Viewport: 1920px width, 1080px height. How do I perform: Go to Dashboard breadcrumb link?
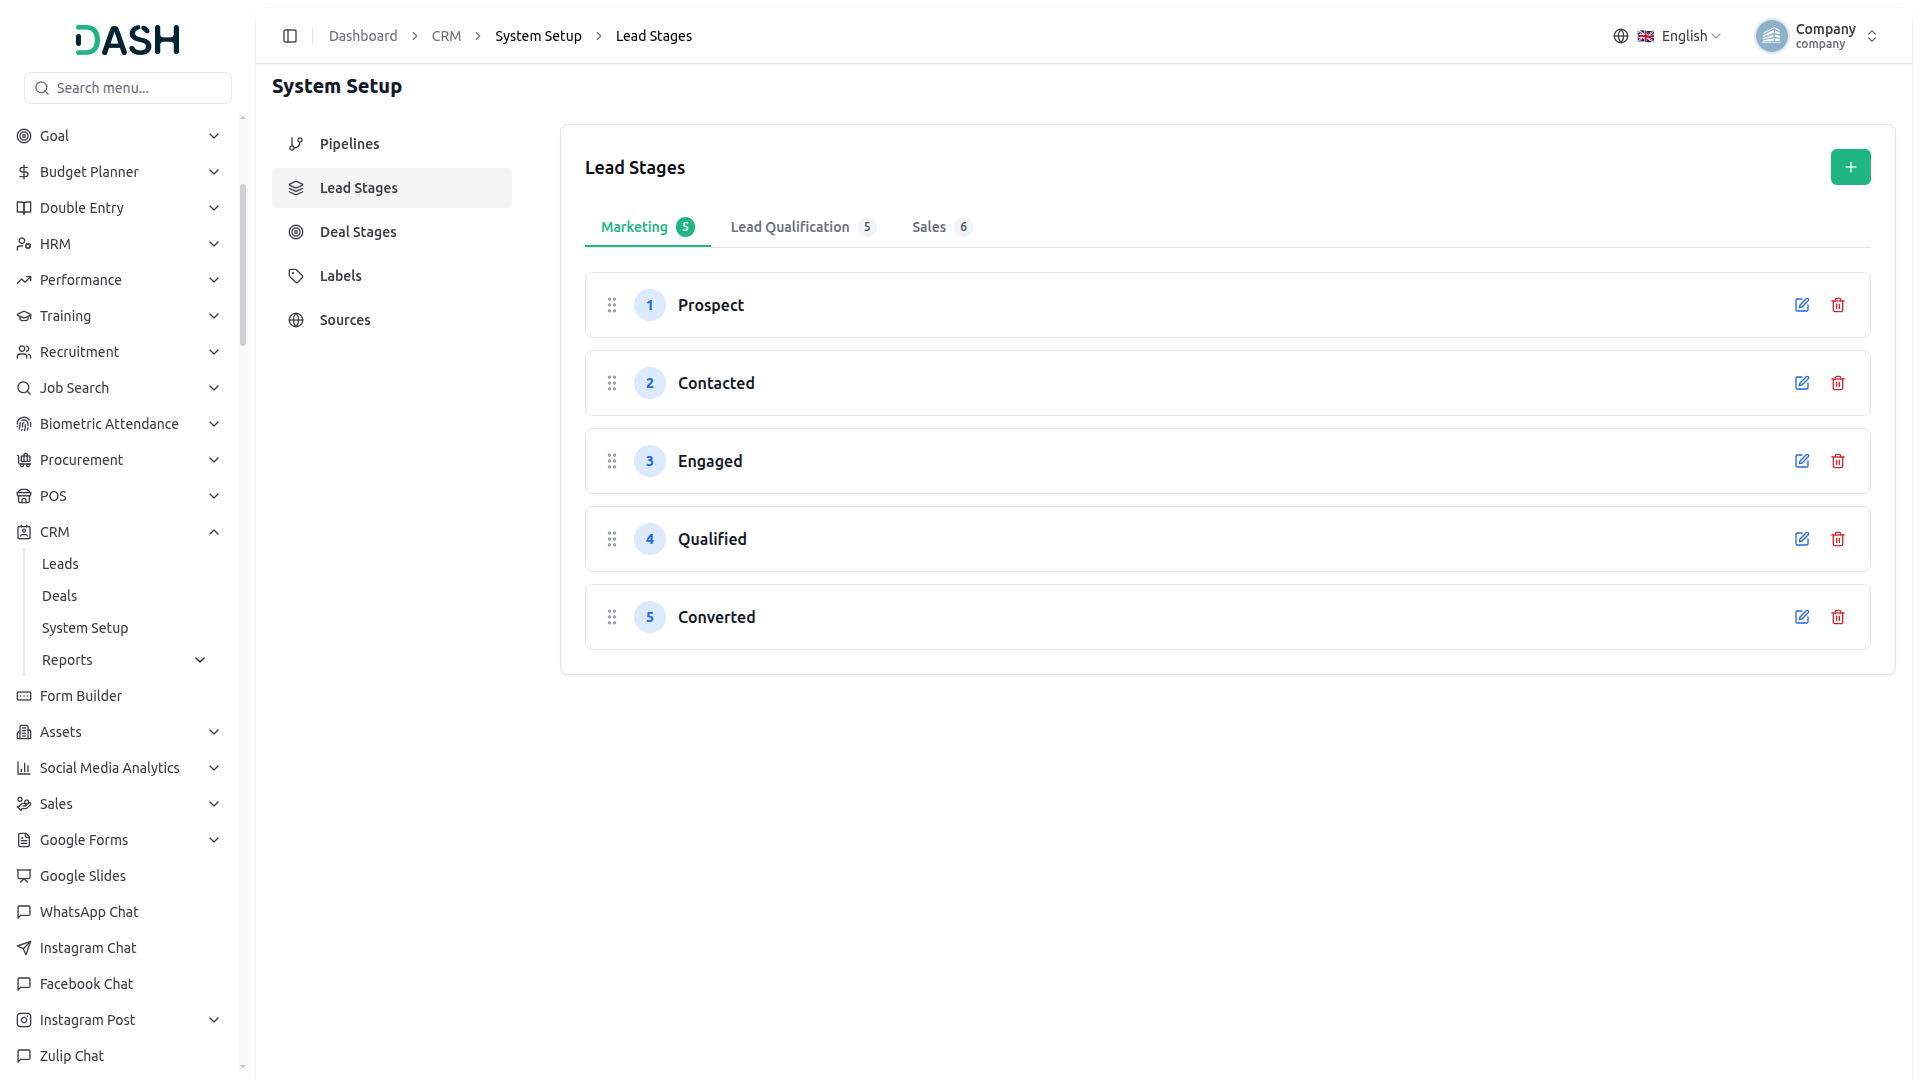click(x=363, y=36)
